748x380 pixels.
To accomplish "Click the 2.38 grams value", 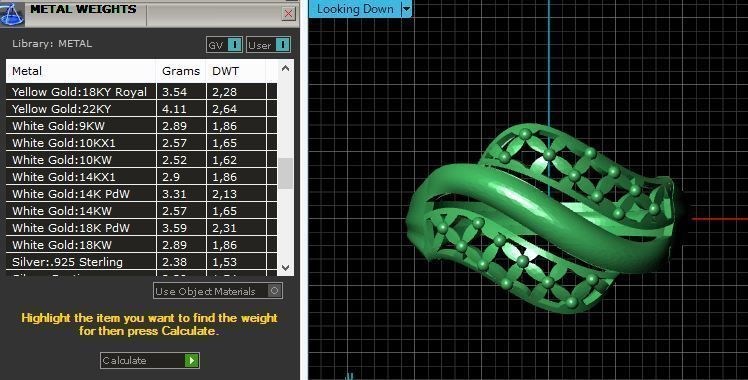I will 174,262.
